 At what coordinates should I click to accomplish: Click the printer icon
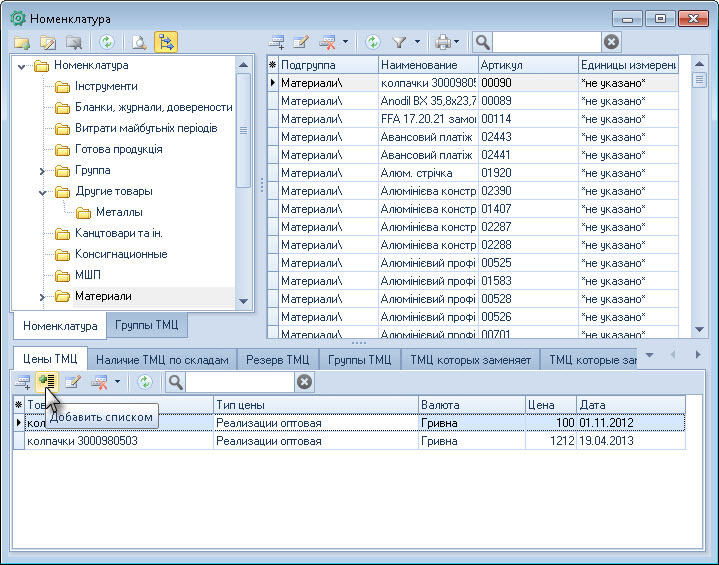point(443,43)
